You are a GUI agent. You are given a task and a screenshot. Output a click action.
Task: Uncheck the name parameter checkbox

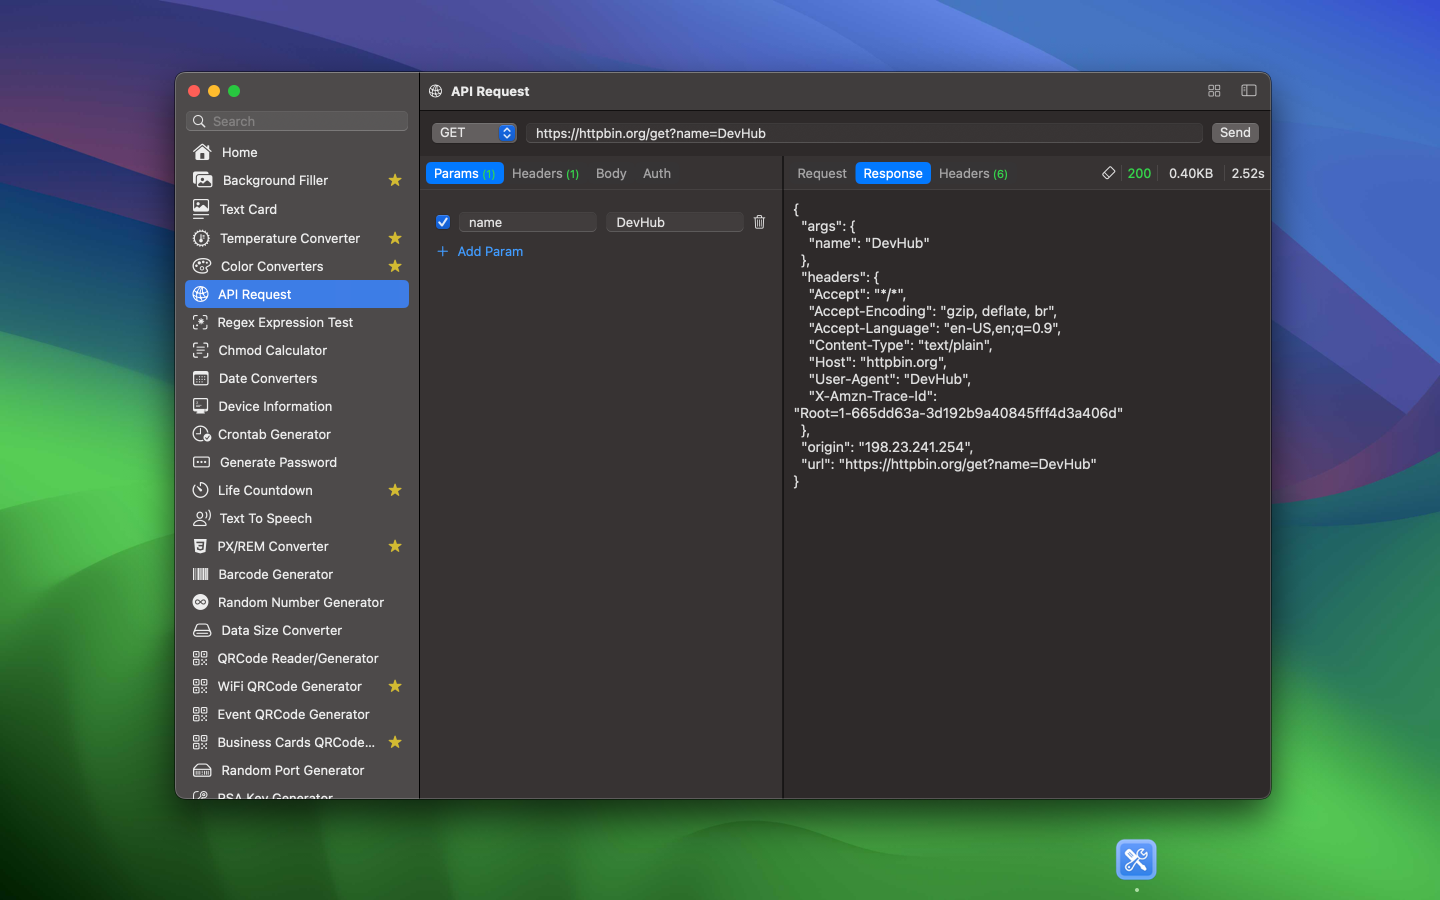[442, 222]
